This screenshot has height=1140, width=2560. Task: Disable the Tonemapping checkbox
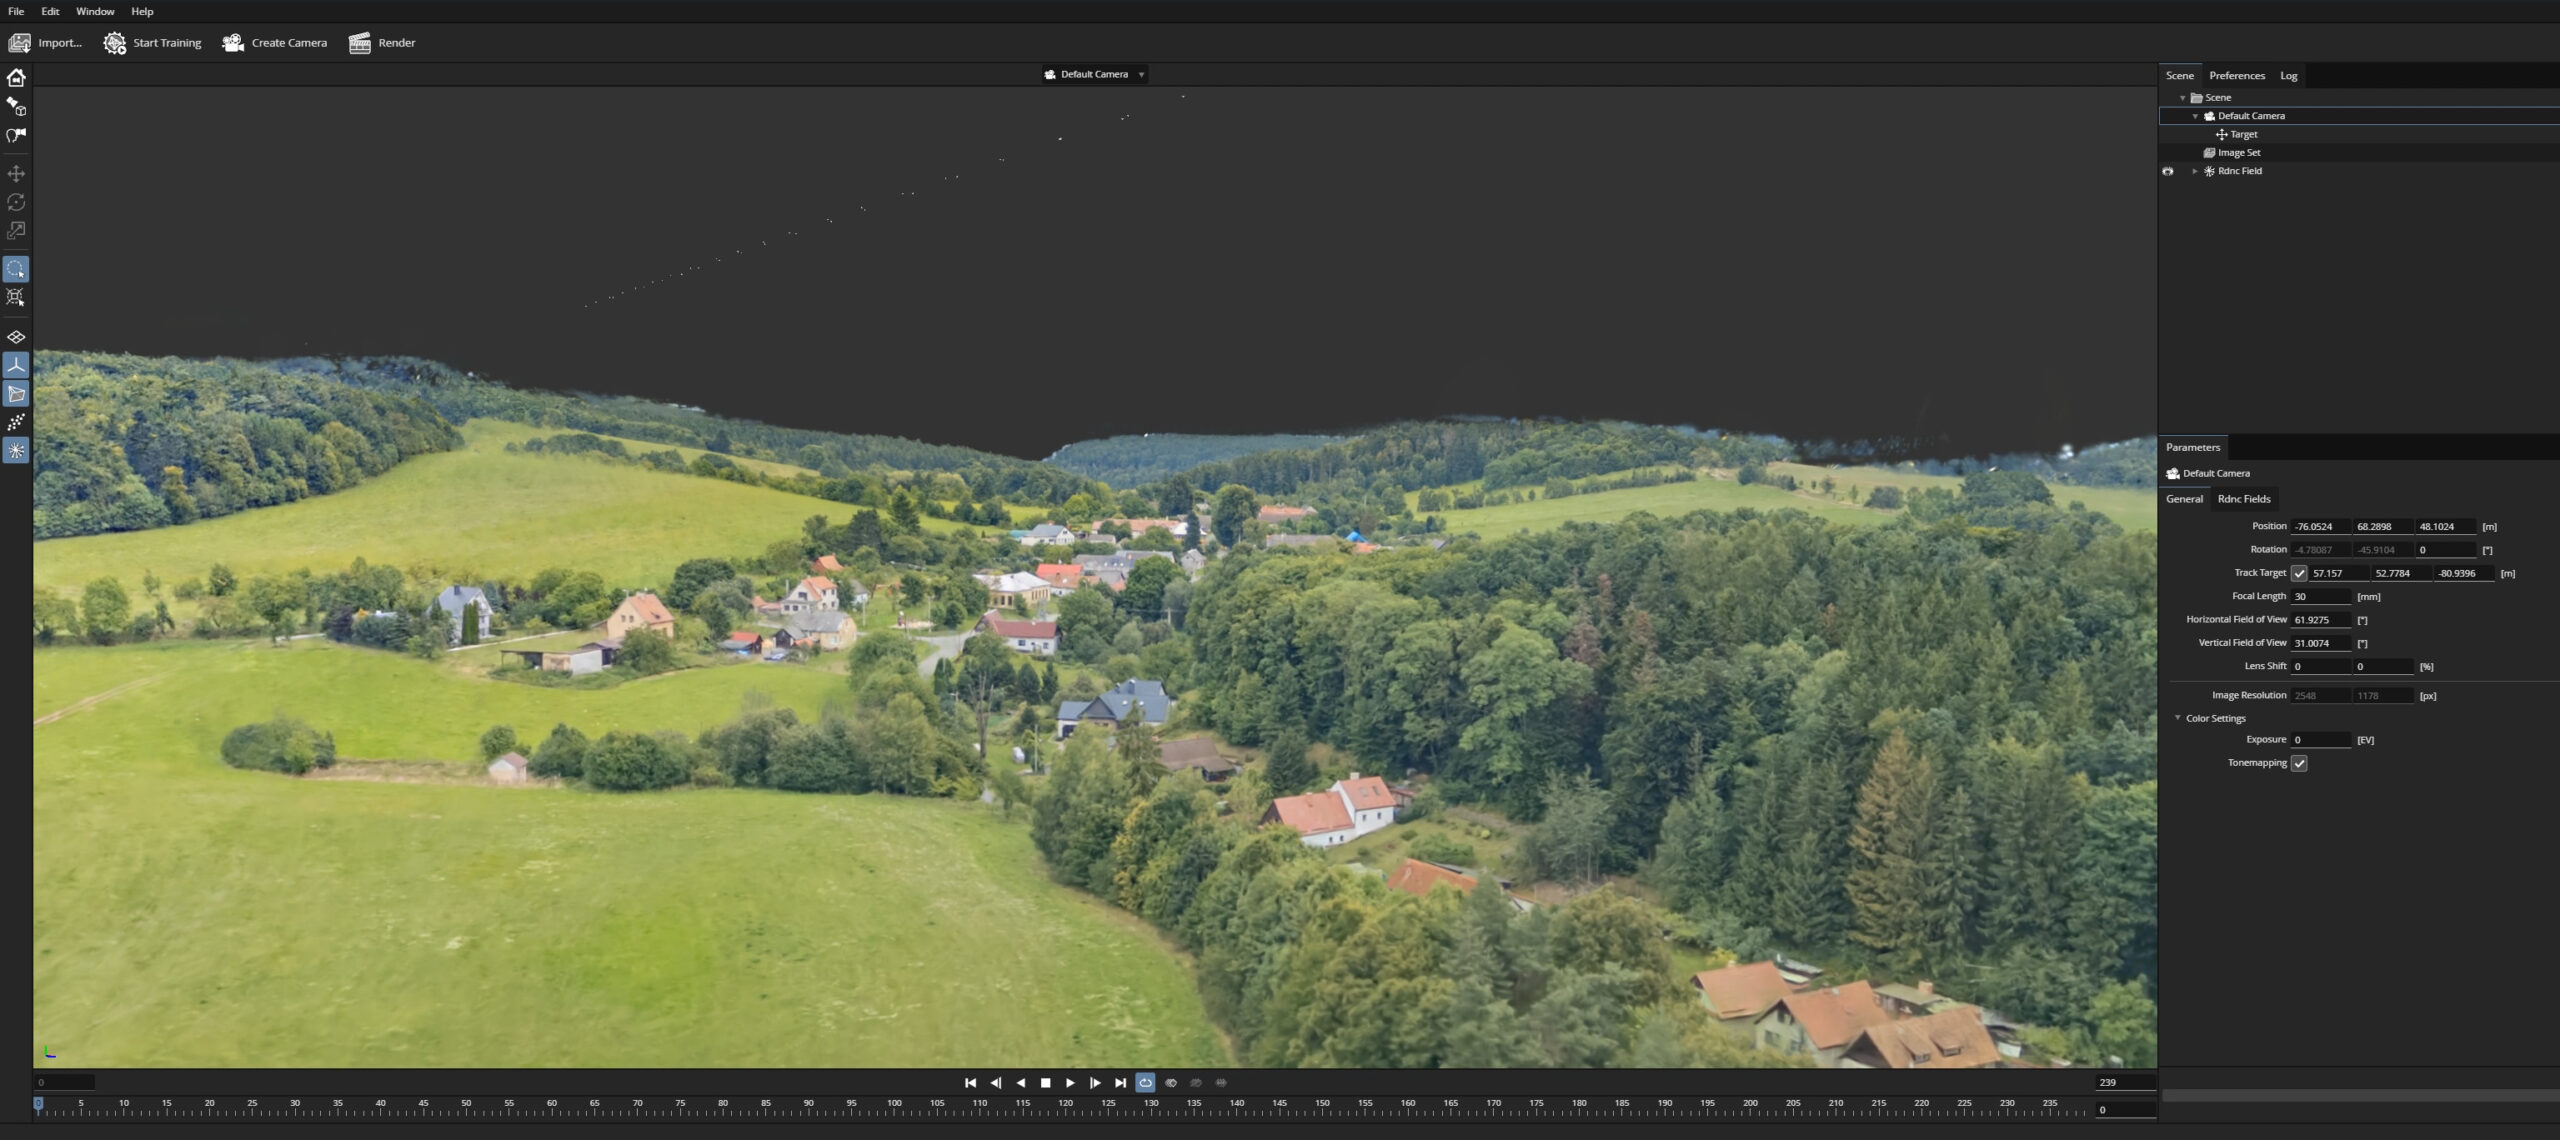click(x=2297, y=763)
